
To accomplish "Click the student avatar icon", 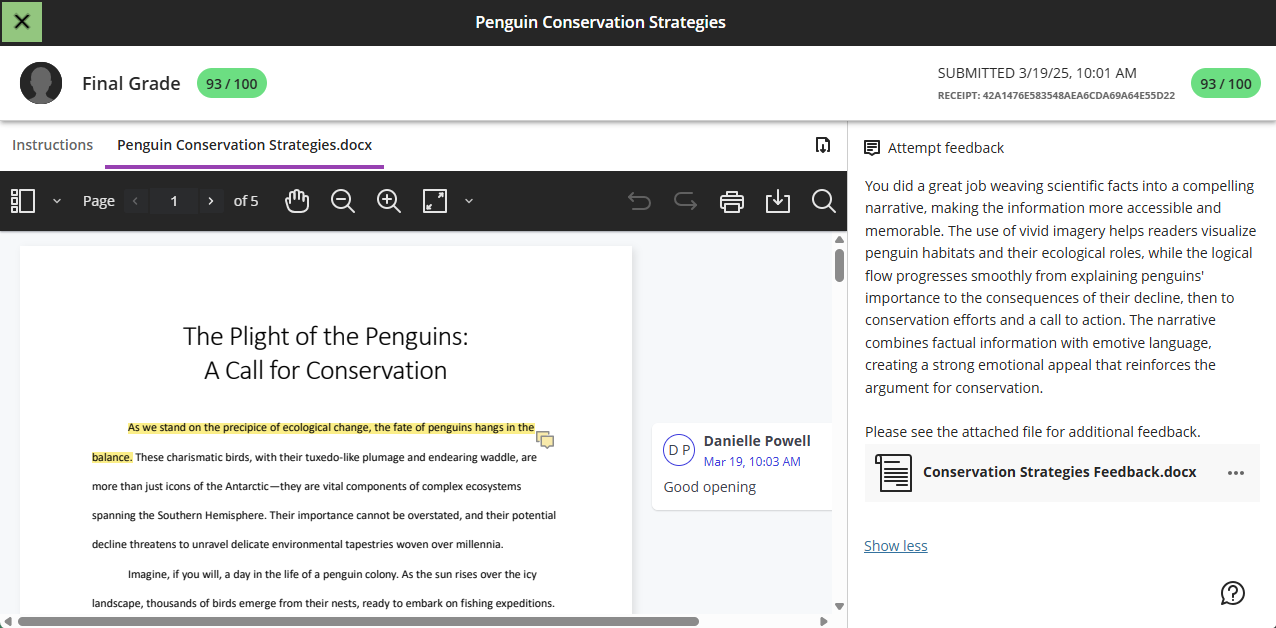I will [x=41, y=83].
